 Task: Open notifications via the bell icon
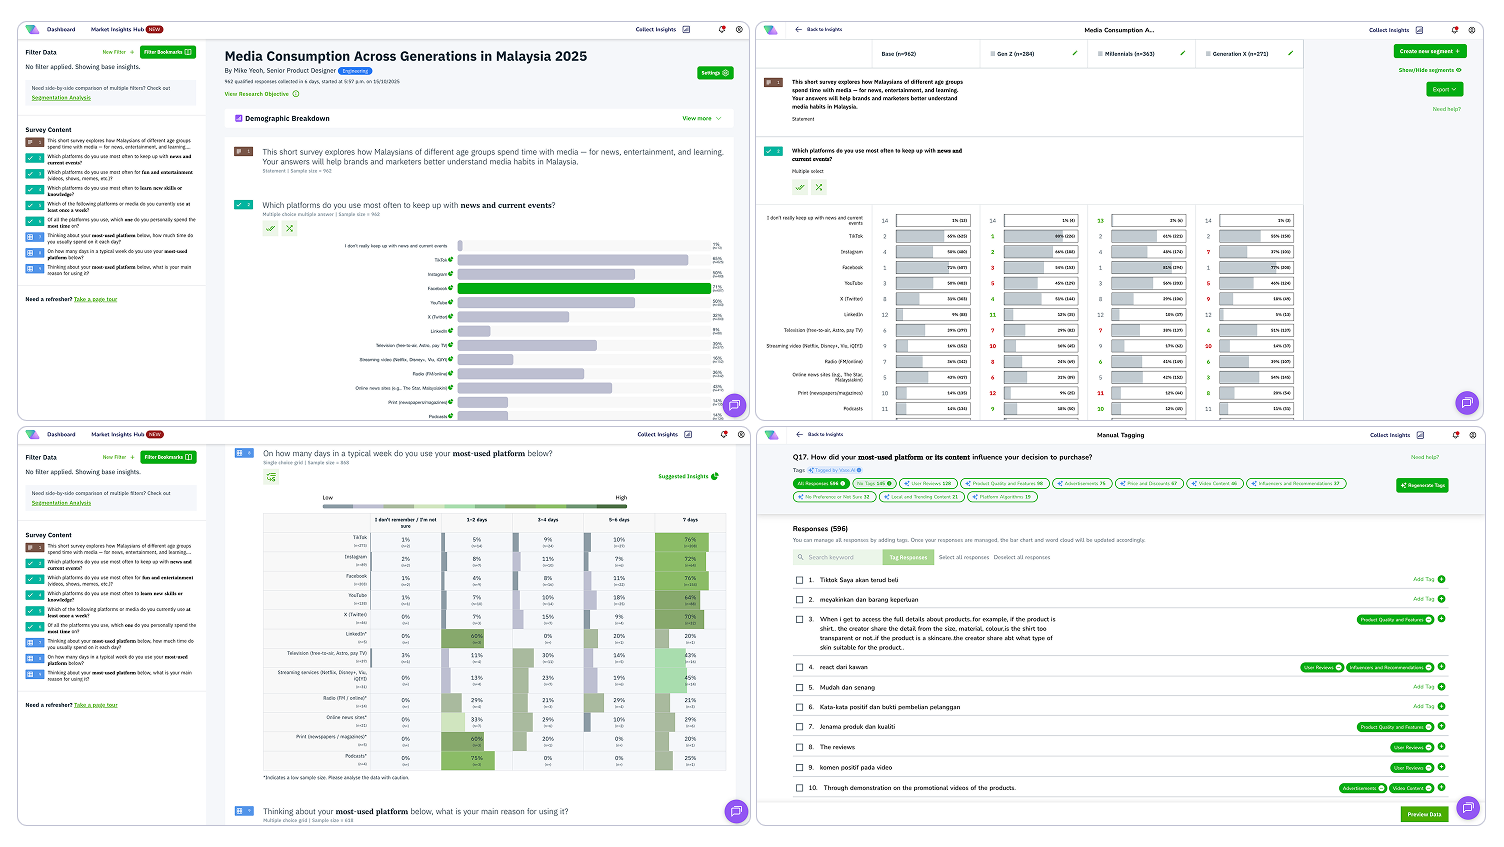click(x=721, y=29)
